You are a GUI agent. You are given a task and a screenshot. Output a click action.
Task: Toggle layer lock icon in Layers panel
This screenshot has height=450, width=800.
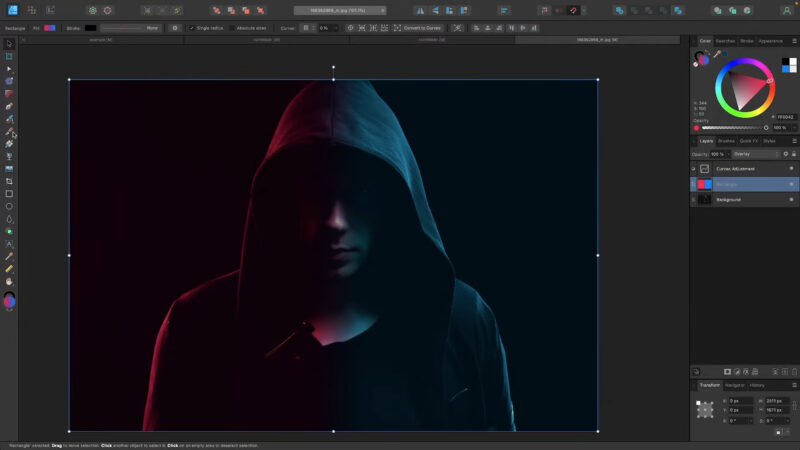click(x=794, y=154)
